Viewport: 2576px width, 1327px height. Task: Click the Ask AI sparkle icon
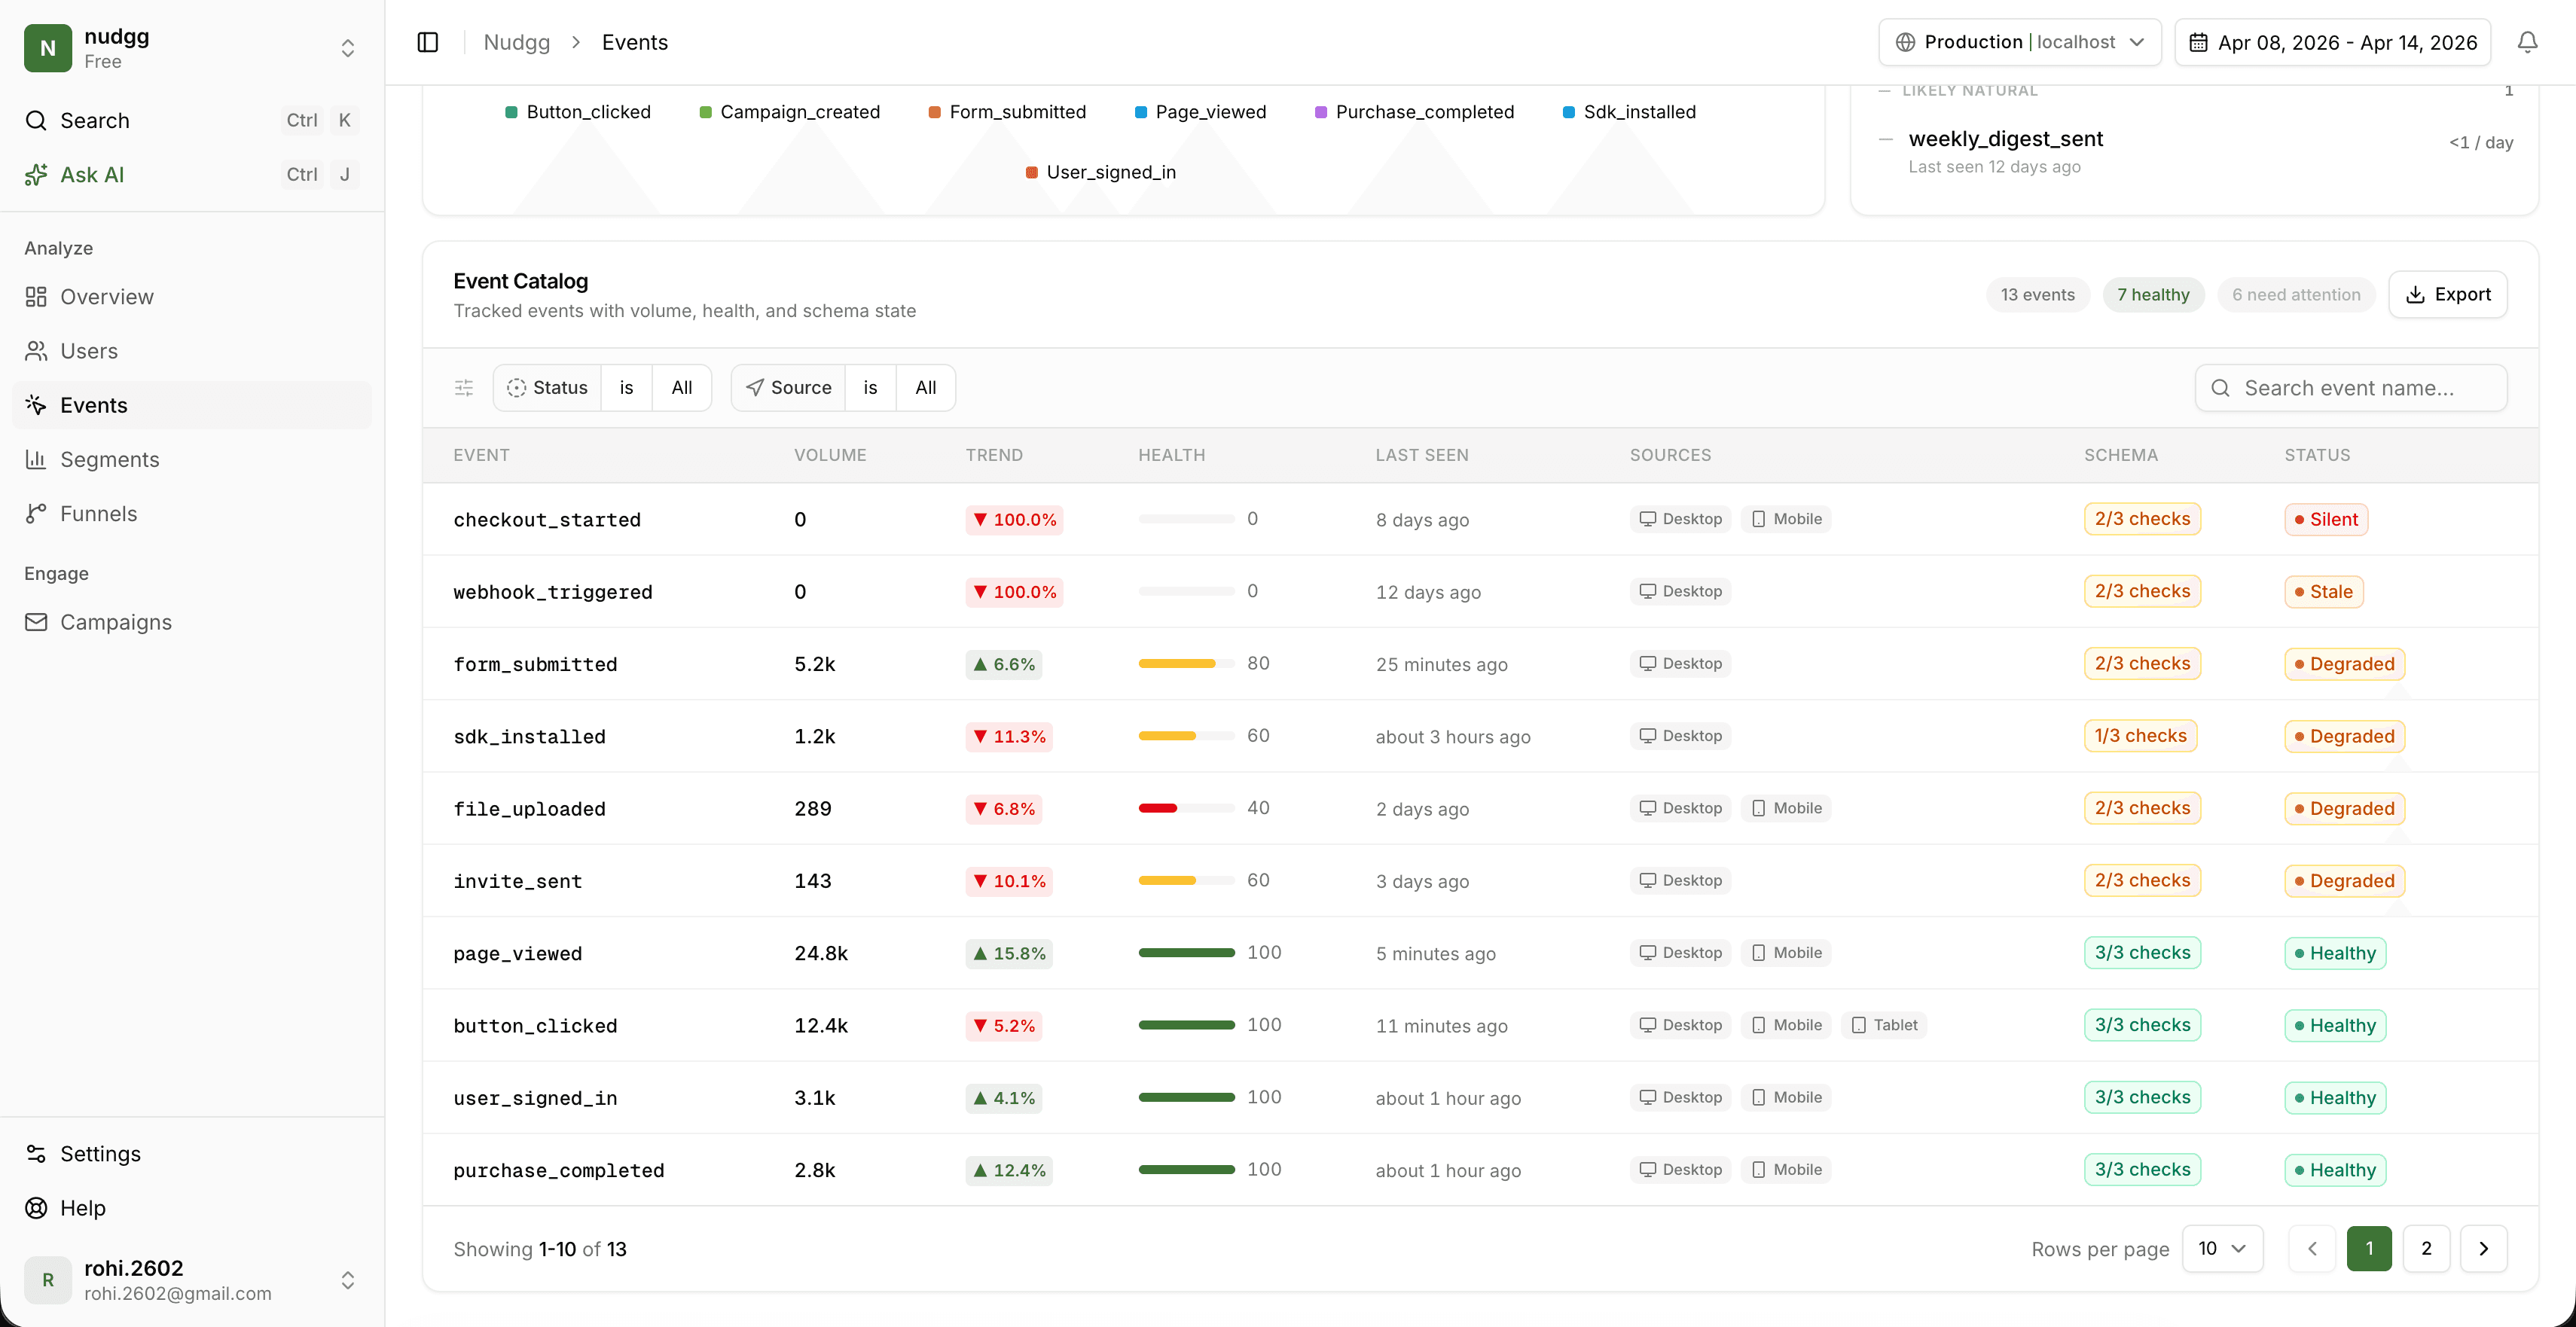tap(36, 174)
